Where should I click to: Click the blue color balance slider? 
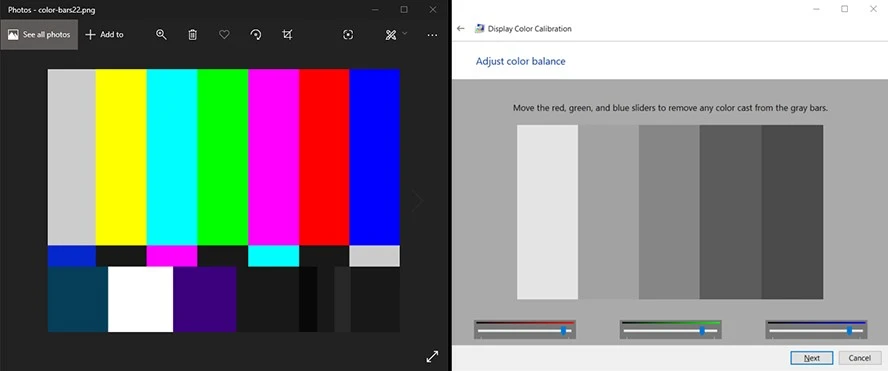(x=816, y=330)
